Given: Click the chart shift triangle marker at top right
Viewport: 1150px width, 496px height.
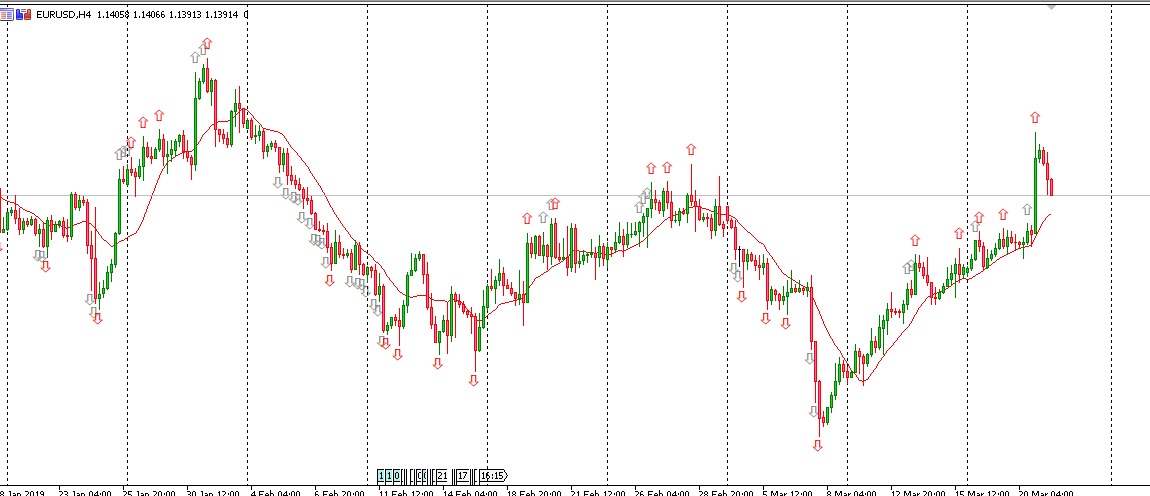Looking at the screenshot, I should [x=1051, y=6].
